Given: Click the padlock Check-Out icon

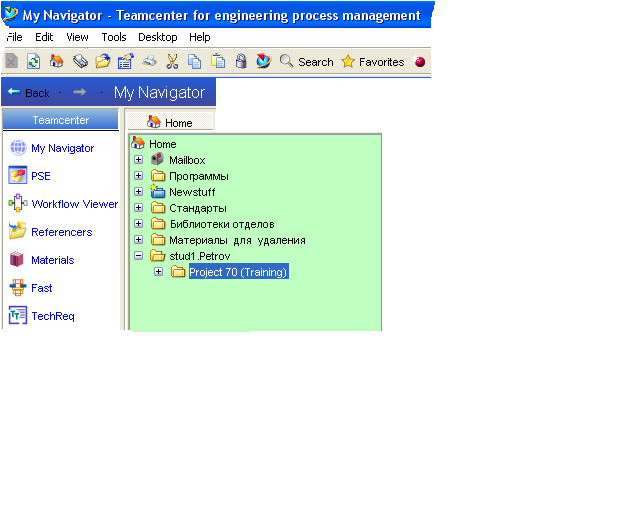Looking at the screenshot, I should (241, 61).
